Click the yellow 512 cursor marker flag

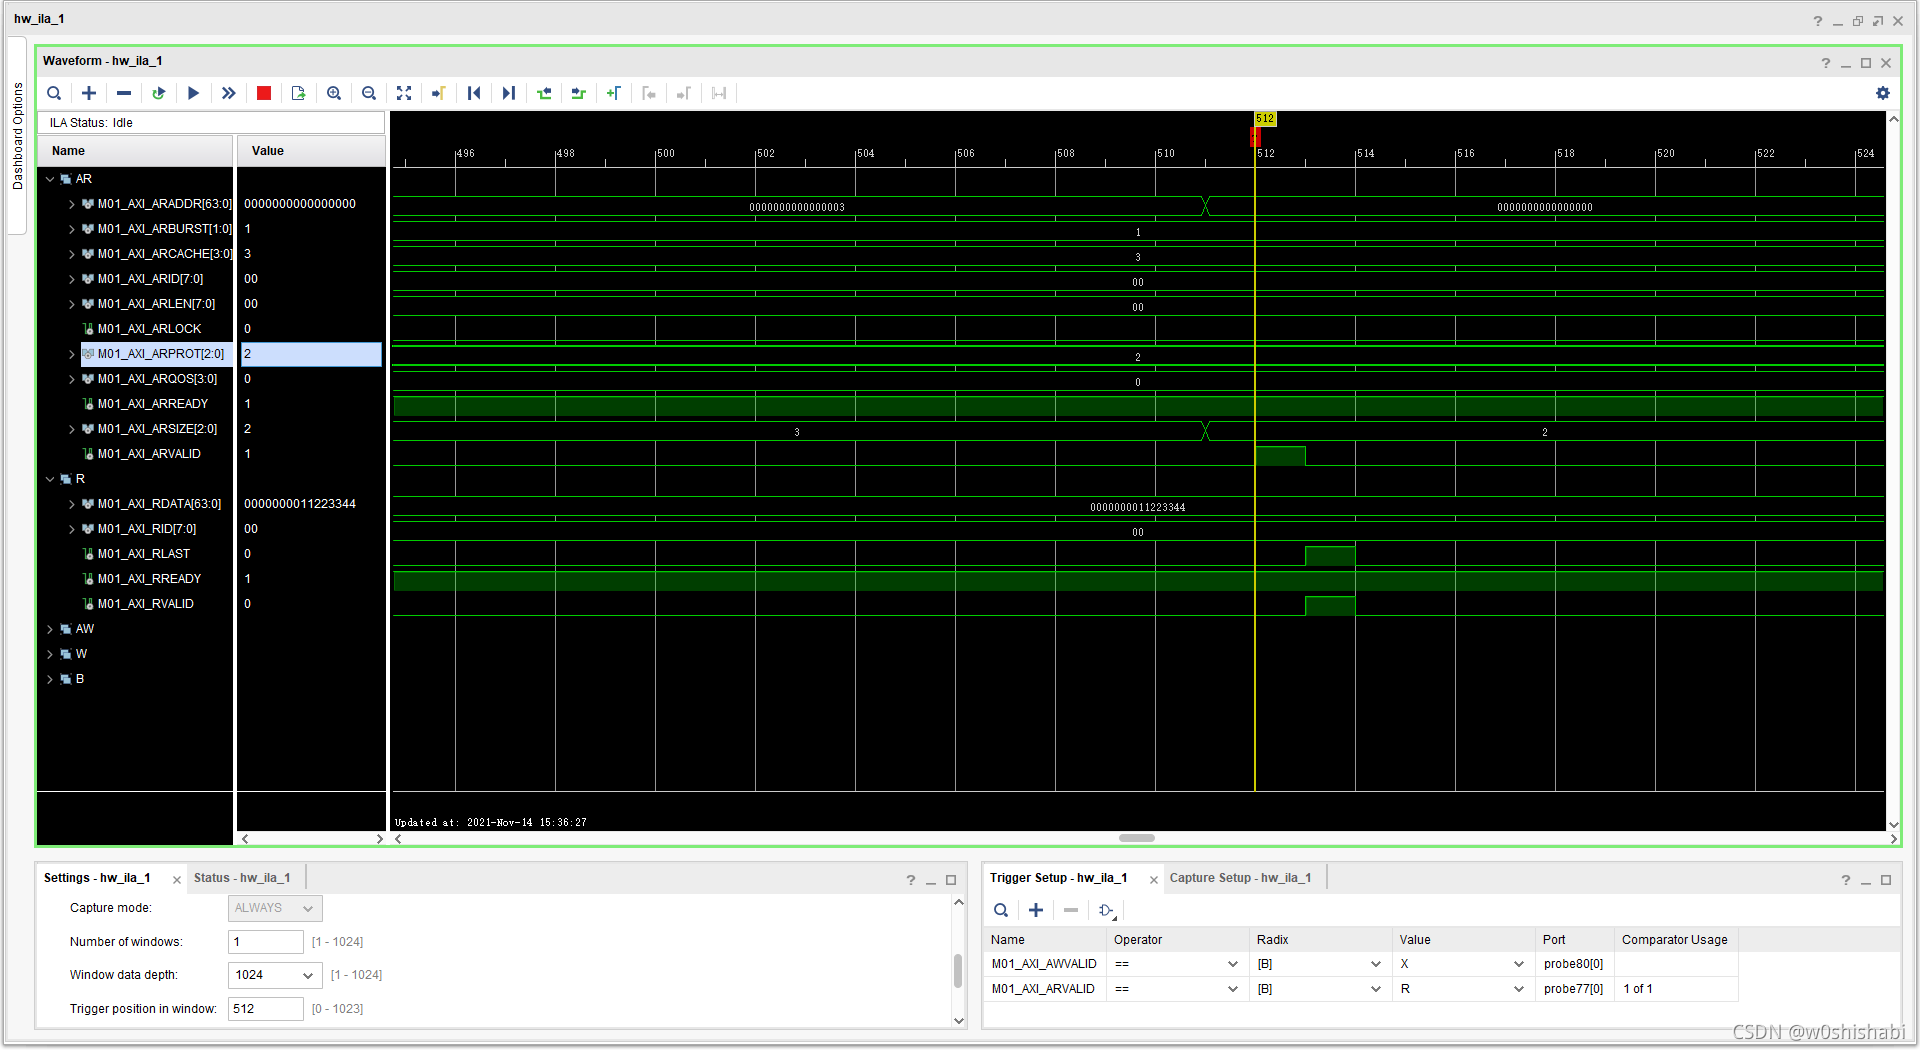[1265, 119]
